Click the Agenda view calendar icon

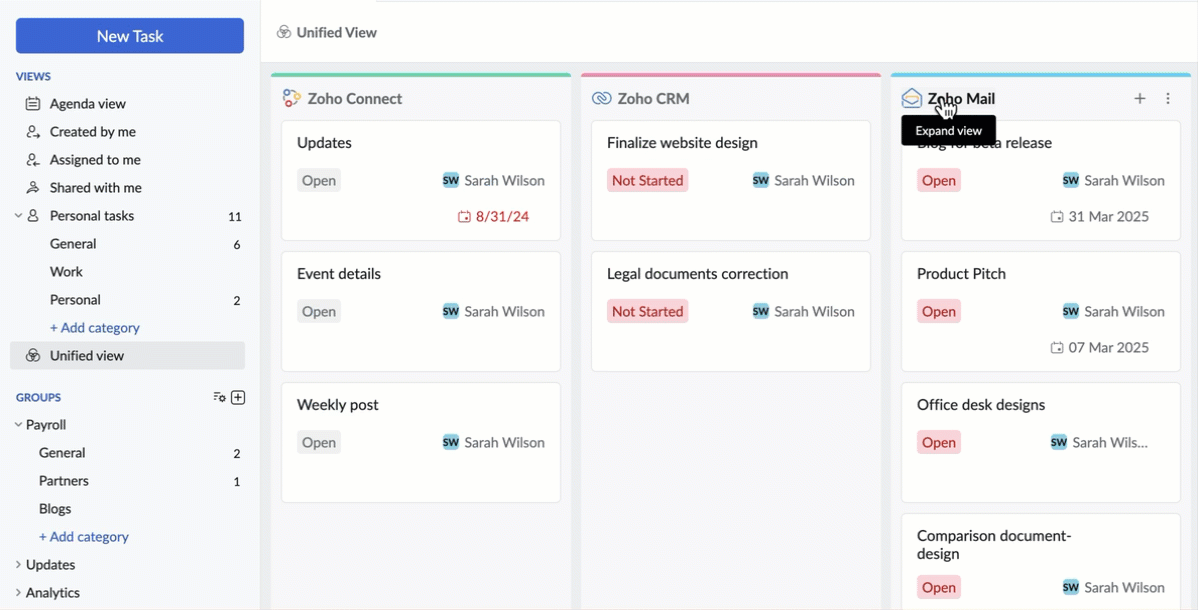point(33,103)
